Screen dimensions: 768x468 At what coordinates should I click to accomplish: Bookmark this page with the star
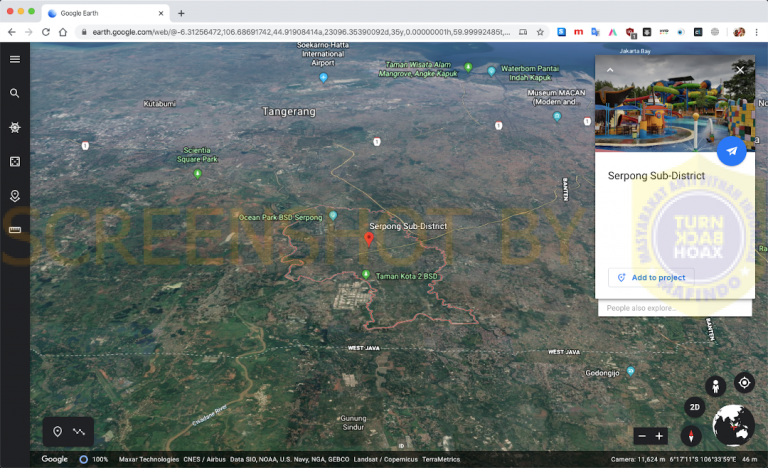540,32
